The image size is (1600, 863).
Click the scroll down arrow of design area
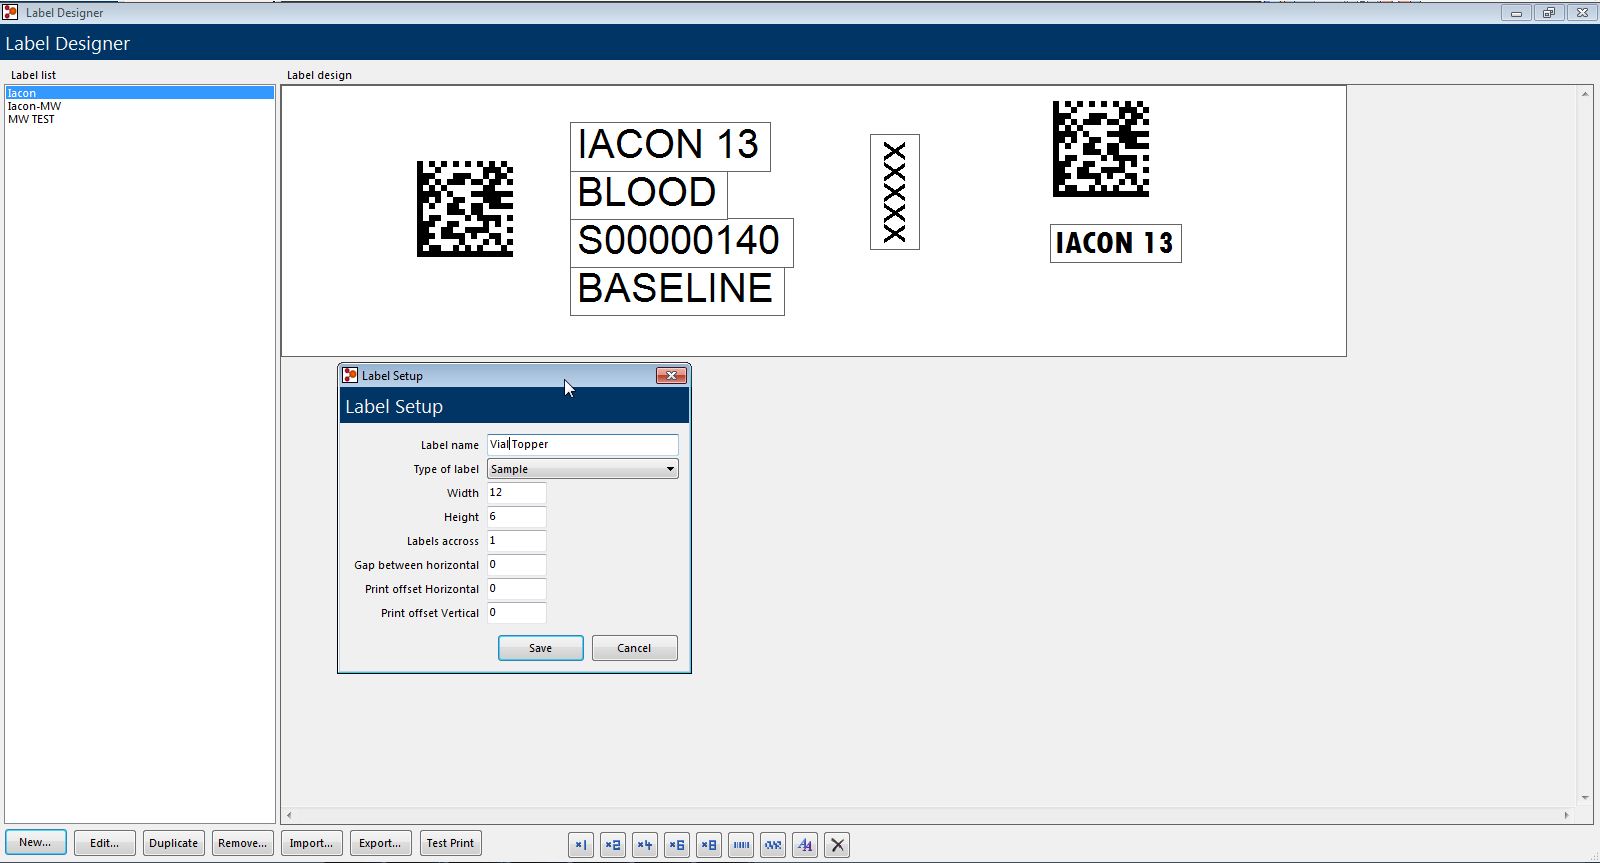click(x=1585, y=798)
